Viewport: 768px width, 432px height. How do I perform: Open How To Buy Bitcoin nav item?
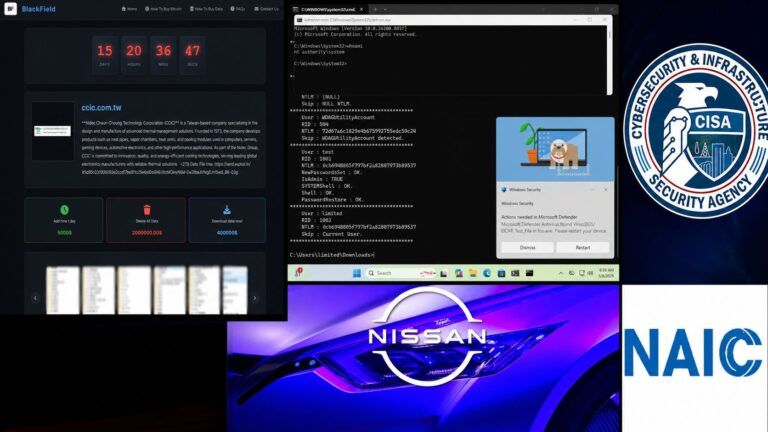click(x=163, y=9)
